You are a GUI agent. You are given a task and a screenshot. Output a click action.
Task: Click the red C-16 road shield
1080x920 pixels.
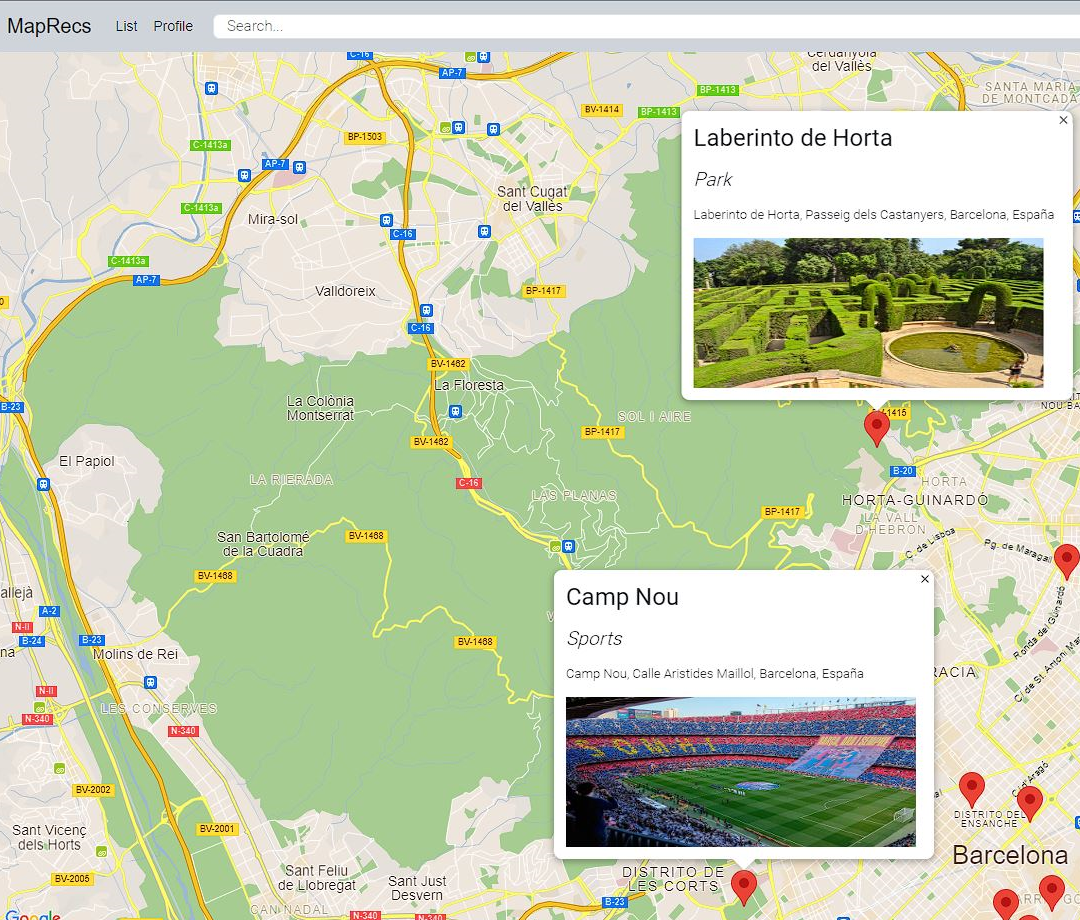point(468,483)
